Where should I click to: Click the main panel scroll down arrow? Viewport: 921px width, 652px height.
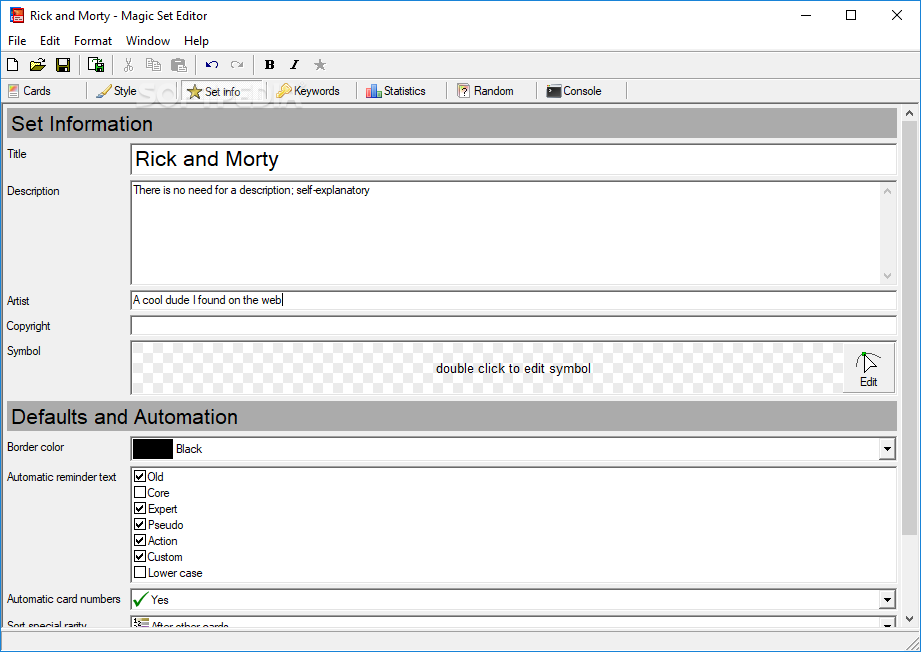point(909,619)
